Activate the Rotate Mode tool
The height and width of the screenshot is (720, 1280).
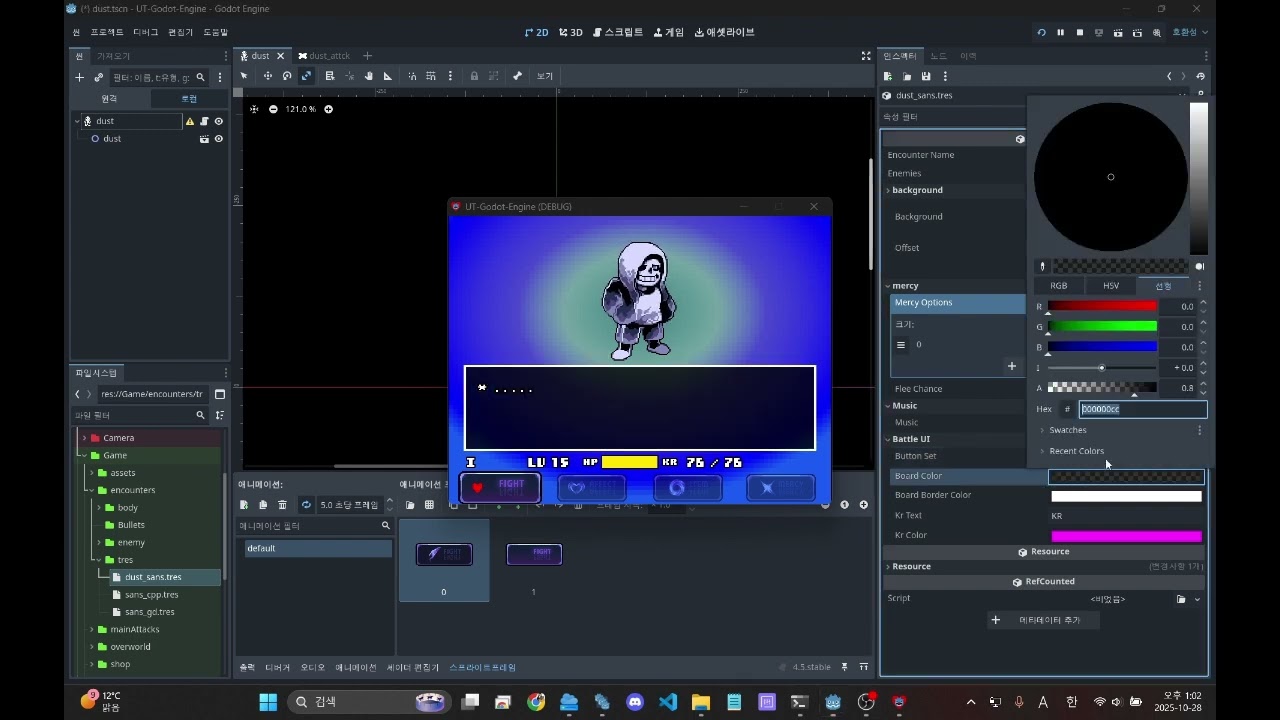(x=287, y=76)
